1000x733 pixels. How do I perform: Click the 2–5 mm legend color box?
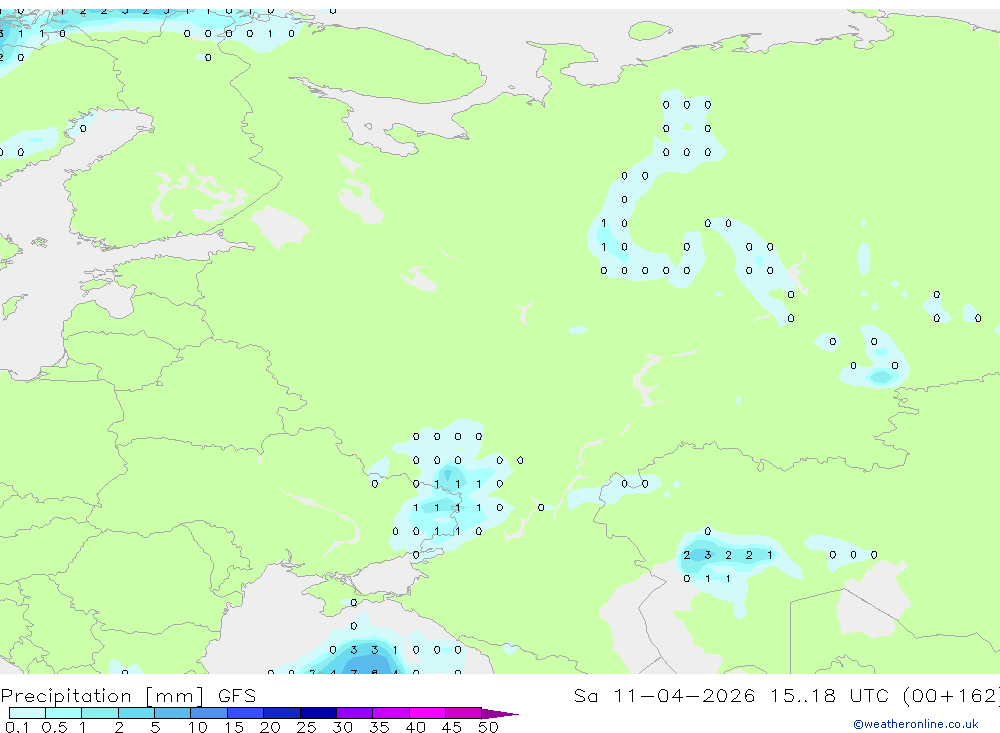point(136,713)
